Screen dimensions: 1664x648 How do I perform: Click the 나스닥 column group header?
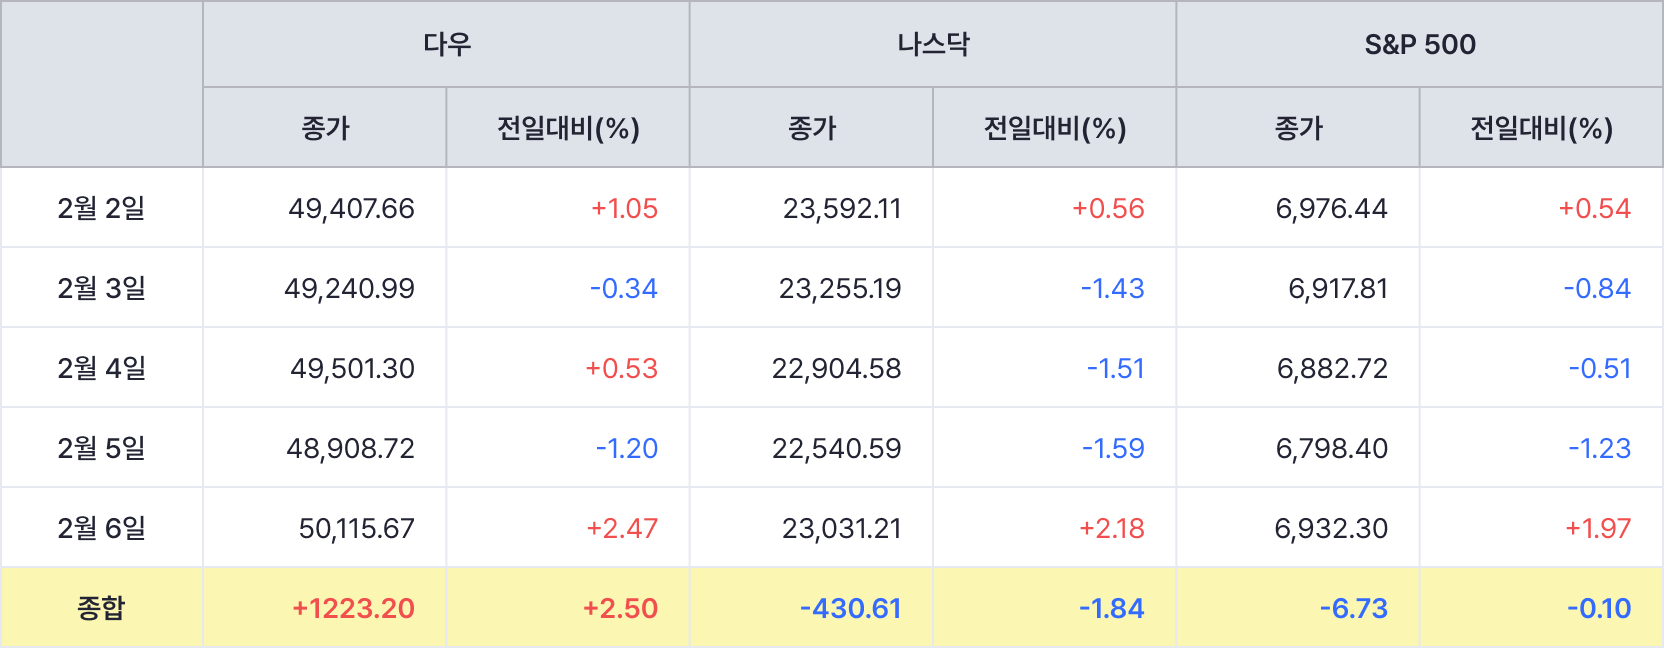(933, 44)
